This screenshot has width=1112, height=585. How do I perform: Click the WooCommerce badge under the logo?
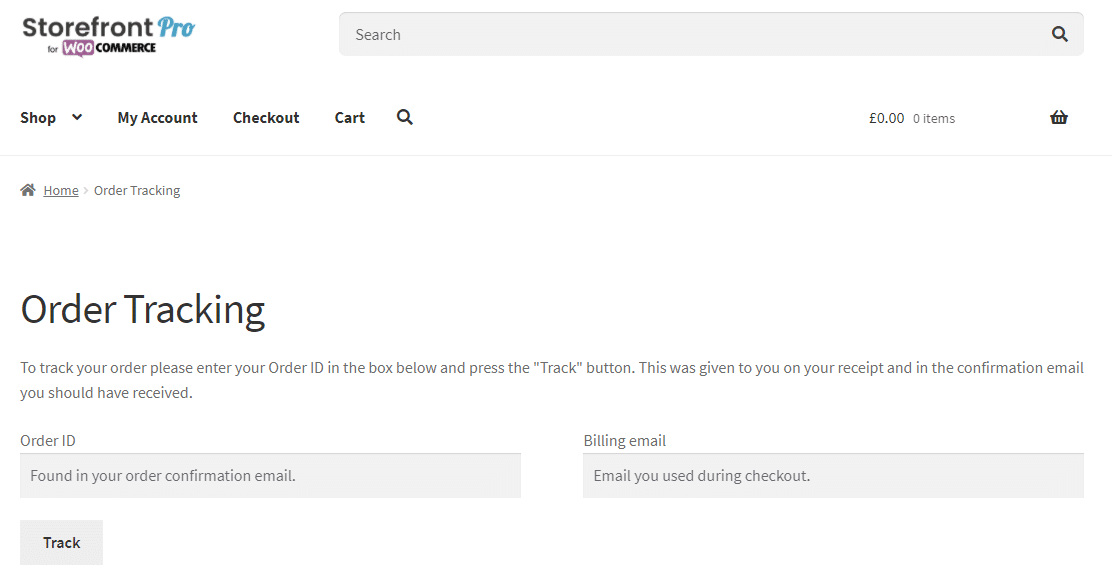109,48
